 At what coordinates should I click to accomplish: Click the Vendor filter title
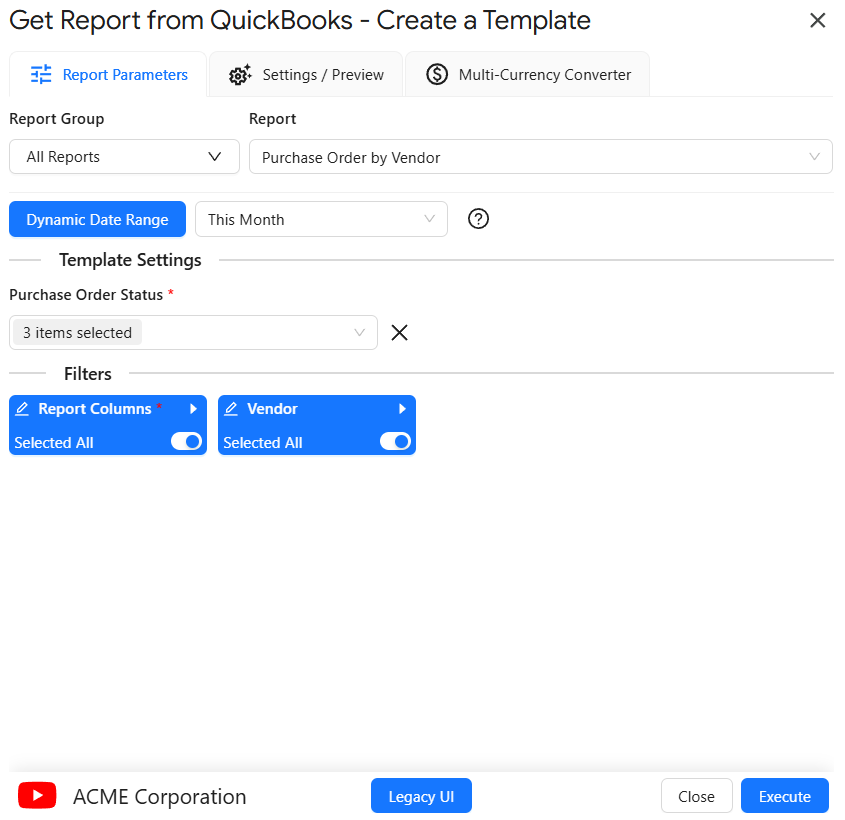pyautogui.click(x=272, y=409)
